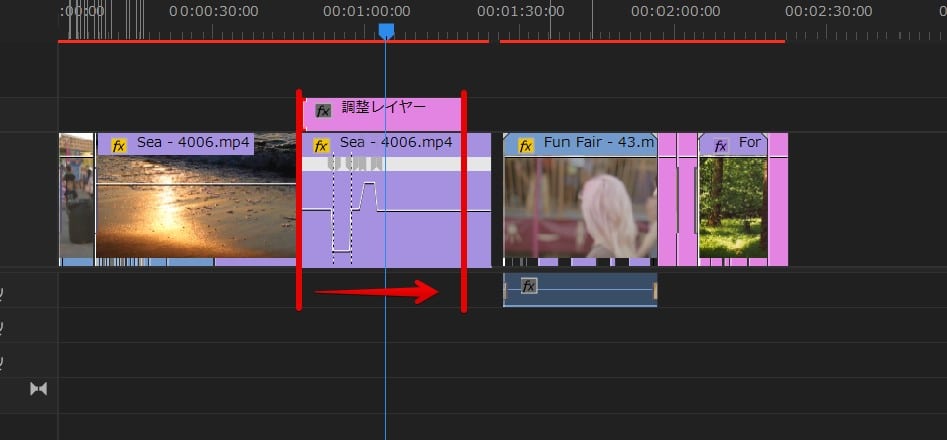Image resolution: width=947 pixels, height=440 pixels.
Task: Click the blue playhead handle on ruler
Action: [386, 32]
